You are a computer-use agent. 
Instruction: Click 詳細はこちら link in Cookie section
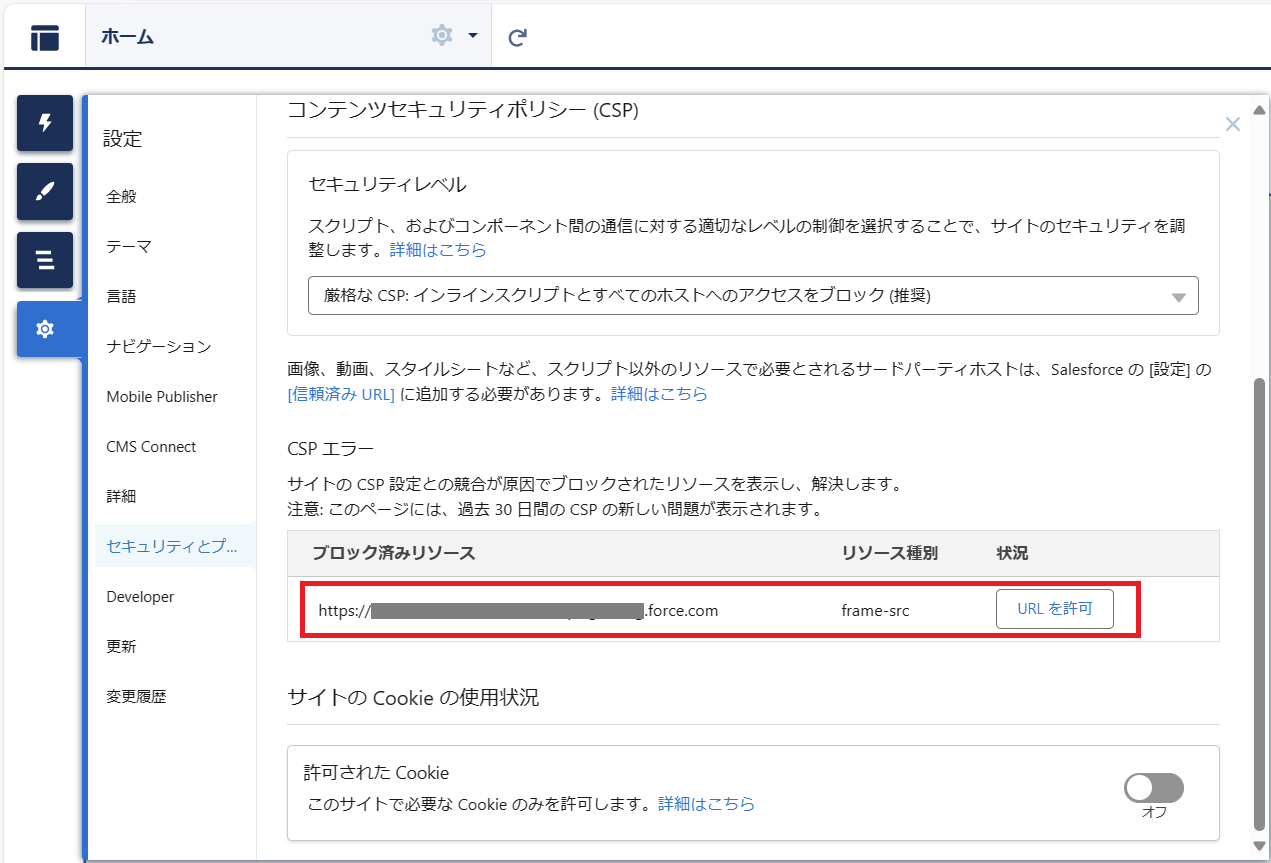pos(706,804)
